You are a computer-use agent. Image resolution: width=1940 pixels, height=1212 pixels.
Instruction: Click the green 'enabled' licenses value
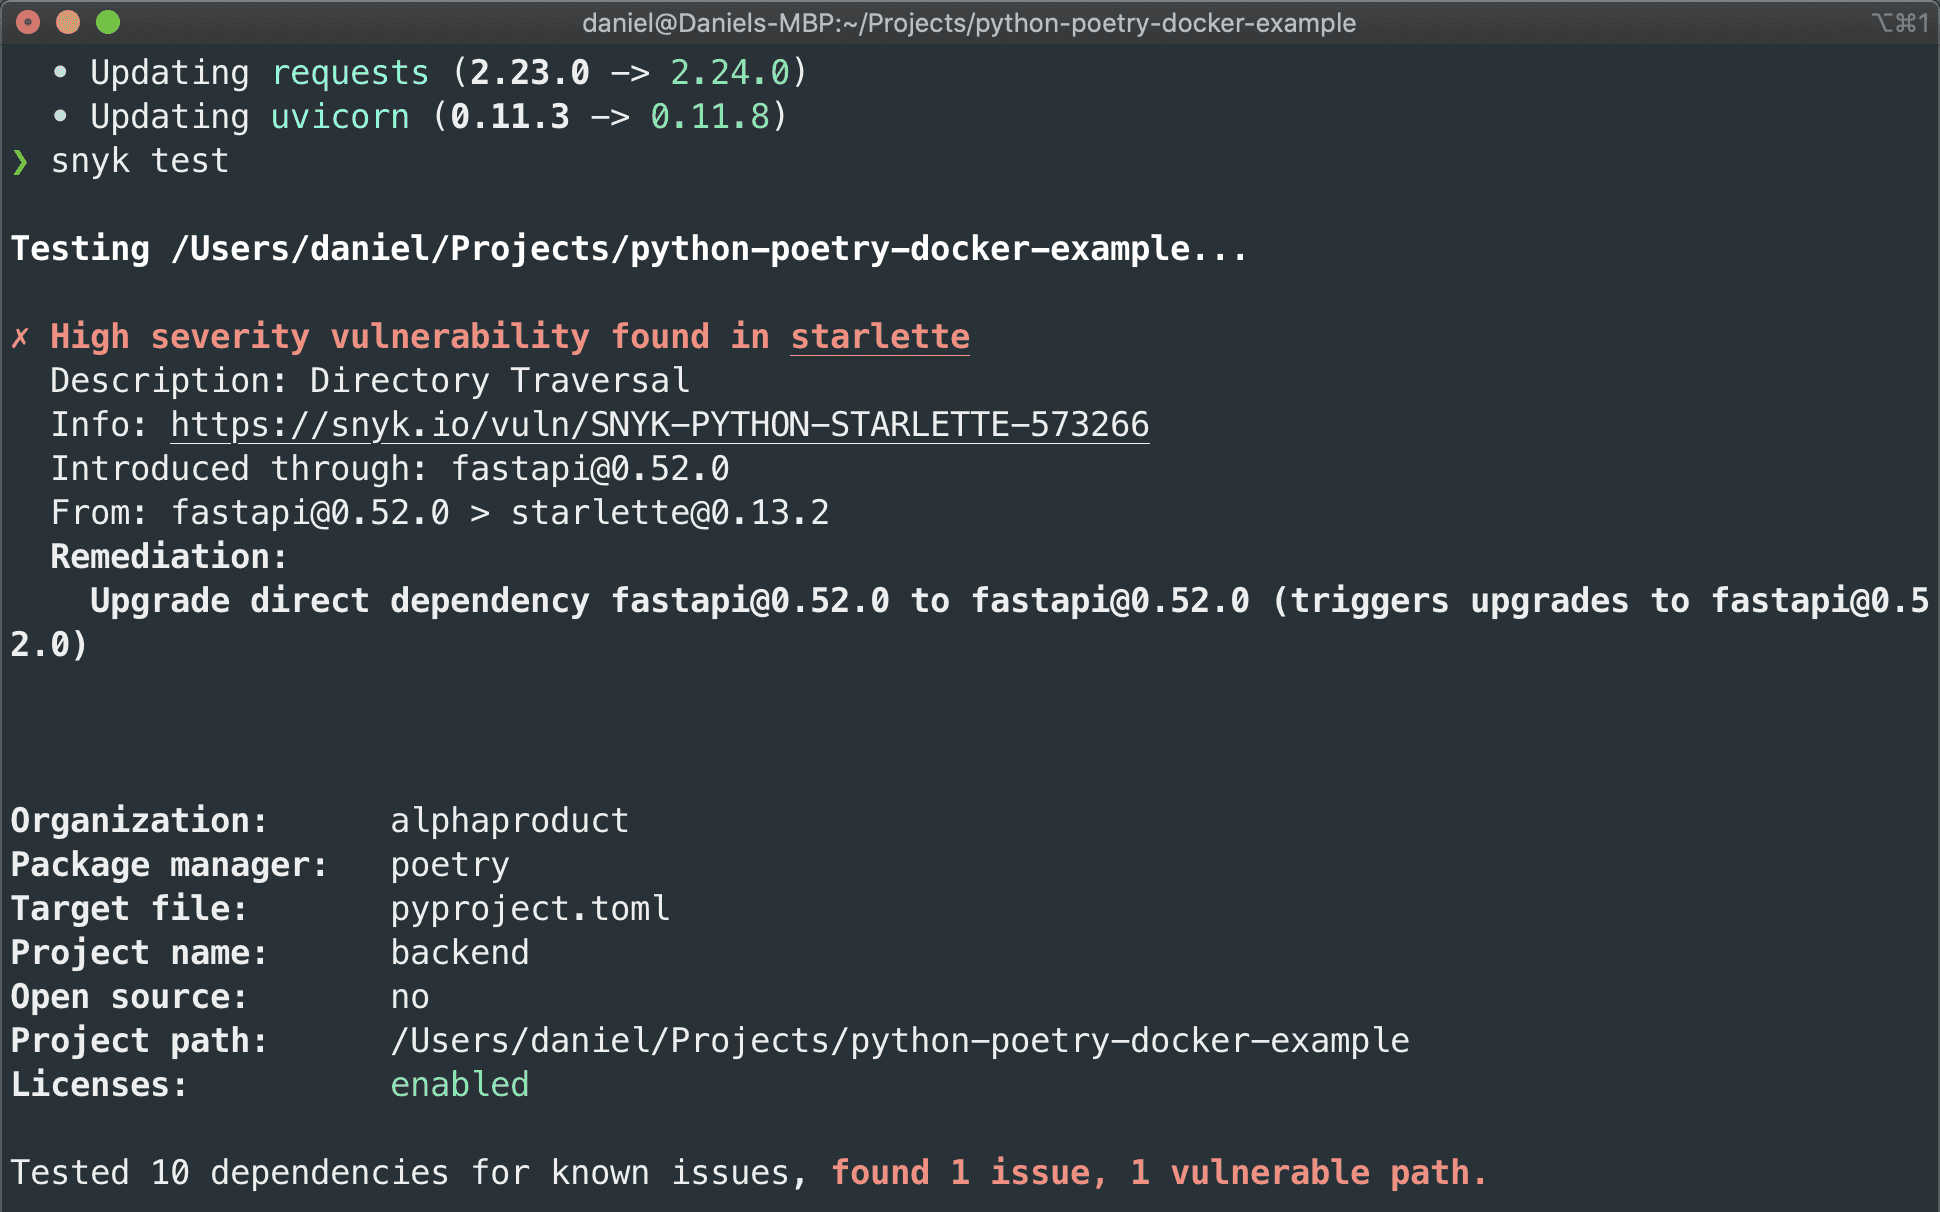pos(460,1085)
